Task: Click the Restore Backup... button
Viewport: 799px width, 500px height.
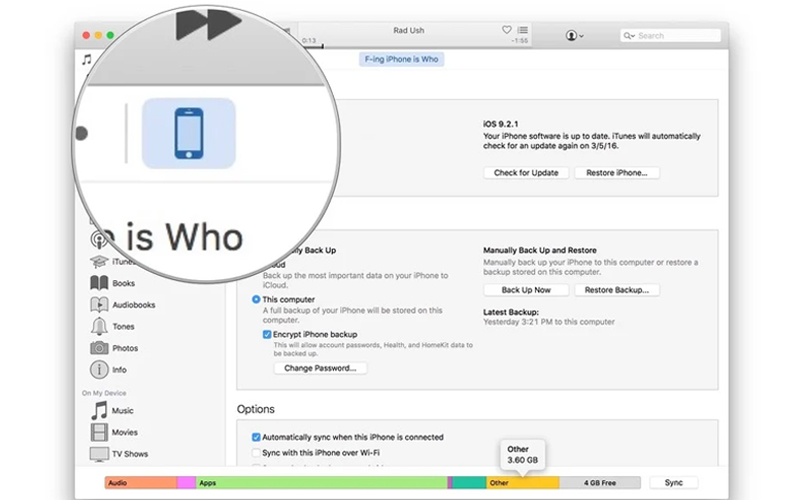Action: [617, 290]
